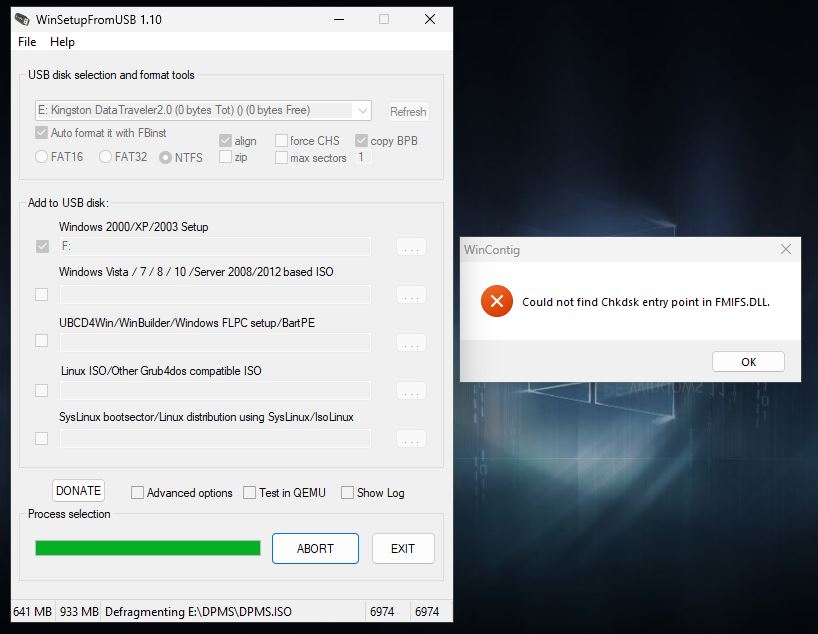Close the WinContig error dialog
The width and height of the screenshot is (818, 634).
[786, 249]
